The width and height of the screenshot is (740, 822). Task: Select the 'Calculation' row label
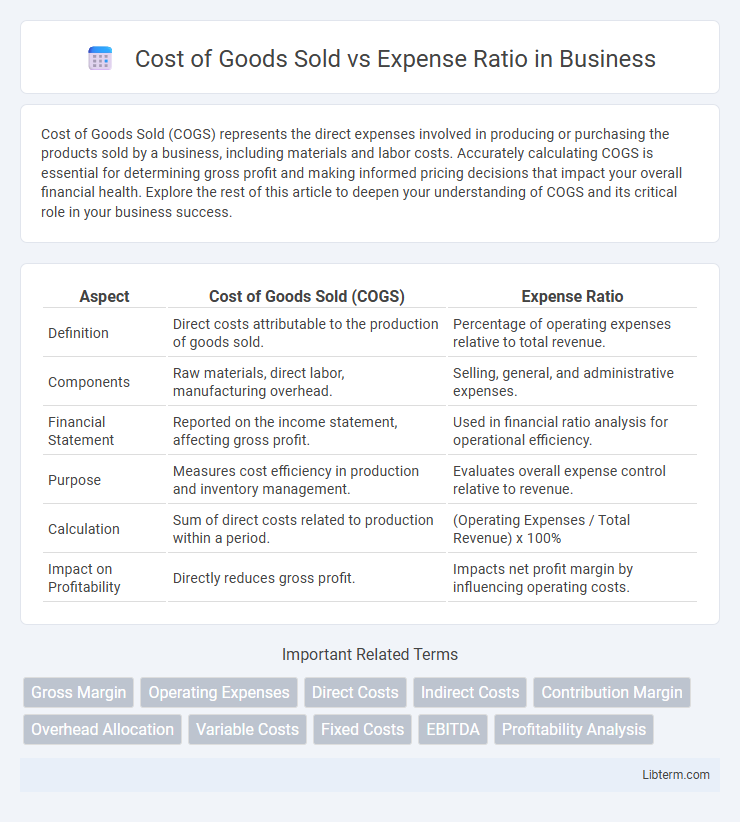click(83, 529)
